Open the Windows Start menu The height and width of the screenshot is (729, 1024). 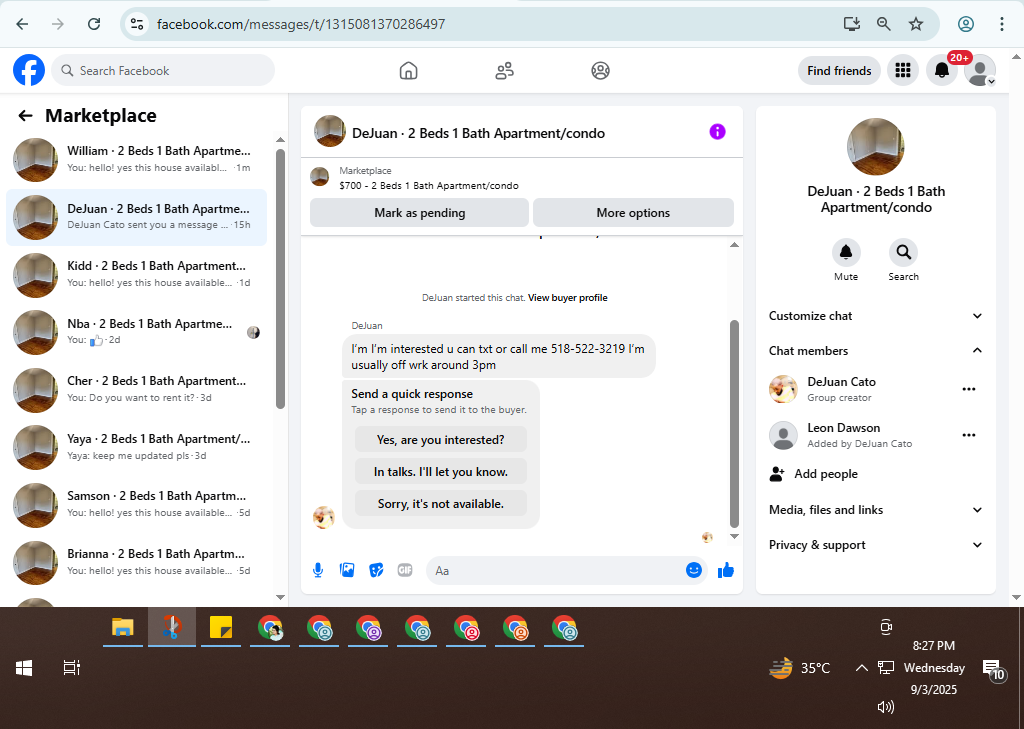[x=24, y=668]
